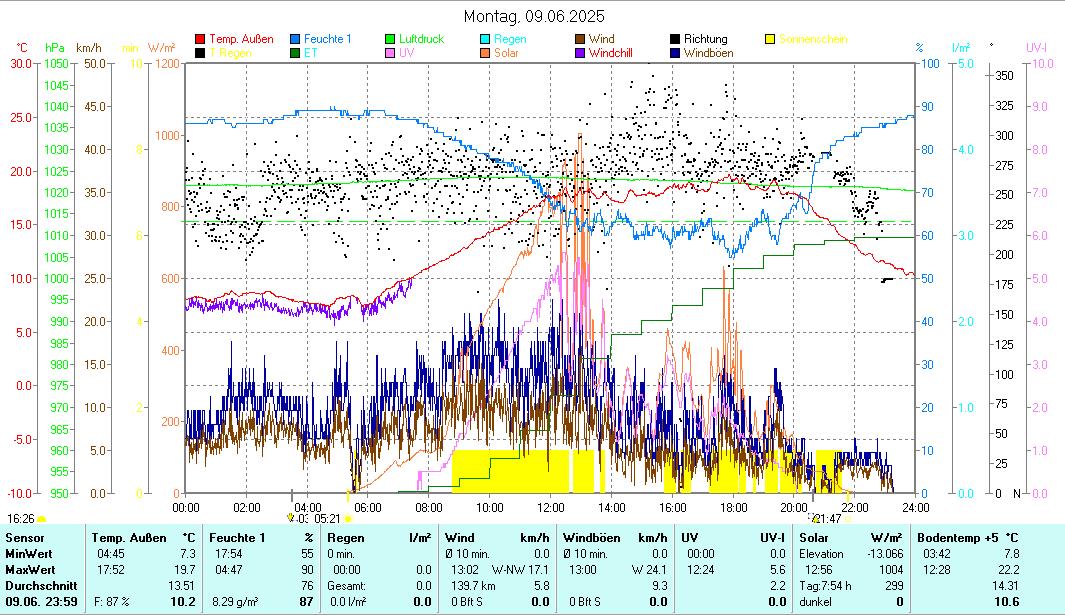Select the MaxWert row label

tap(28, 569)
